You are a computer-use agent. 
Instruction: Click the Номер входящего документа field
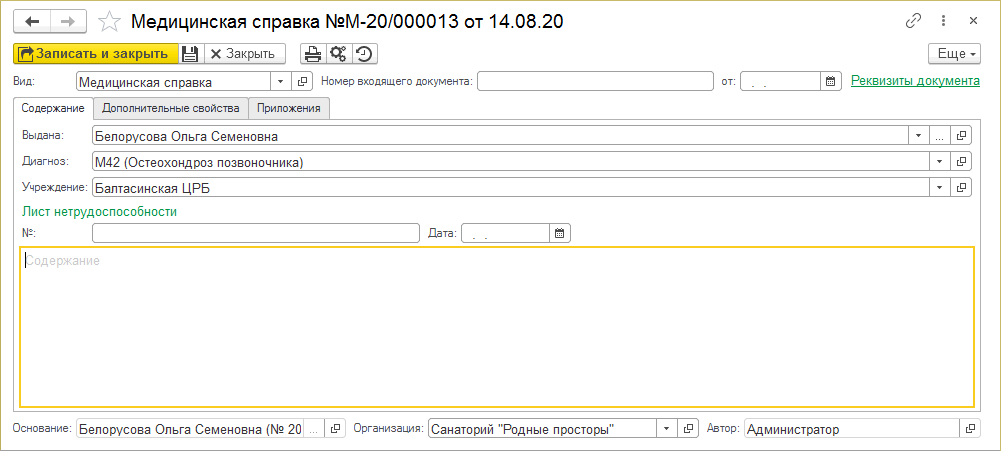tap(595, 81)
